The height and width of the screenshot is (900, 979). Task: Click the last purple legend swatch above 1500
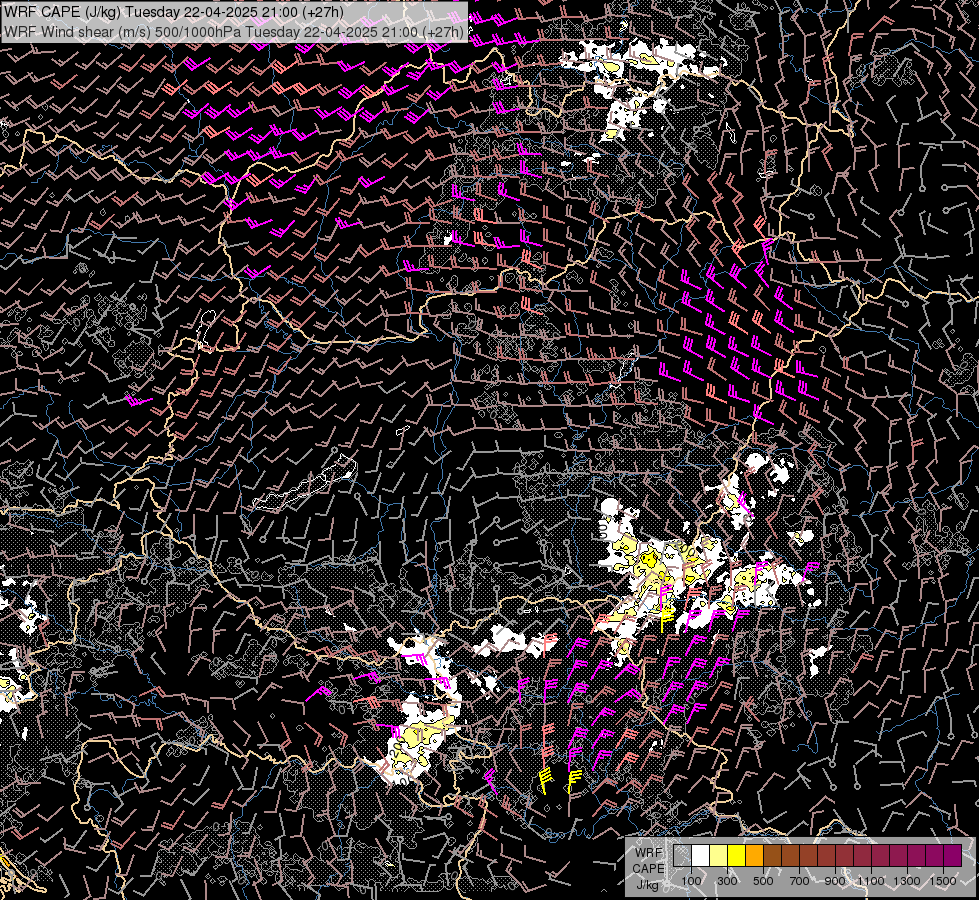pyautogui.click(x=952, y=856)
